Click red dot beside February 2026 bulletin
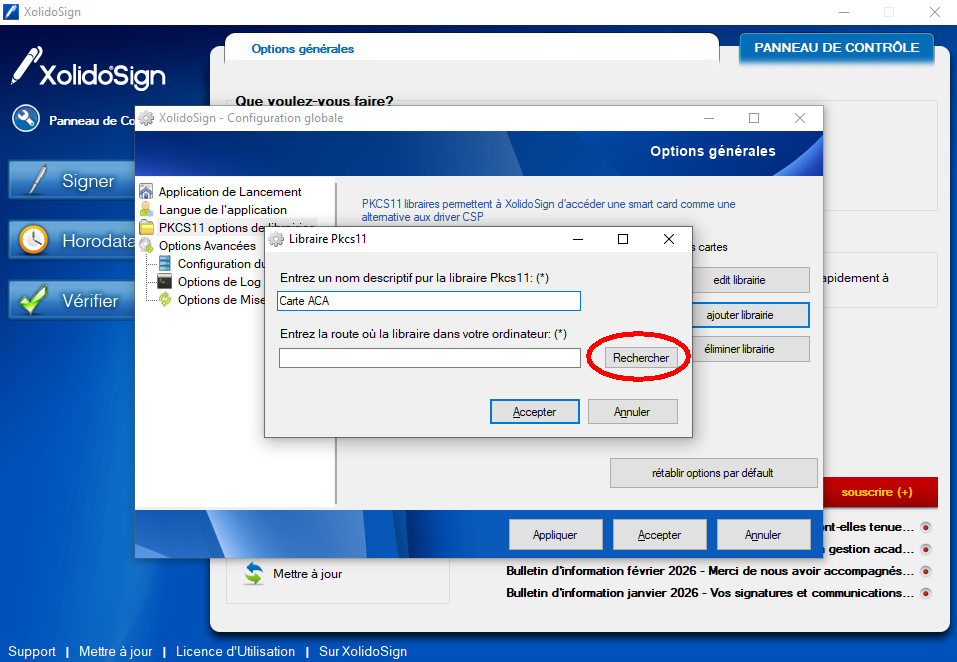 point(926,571)
